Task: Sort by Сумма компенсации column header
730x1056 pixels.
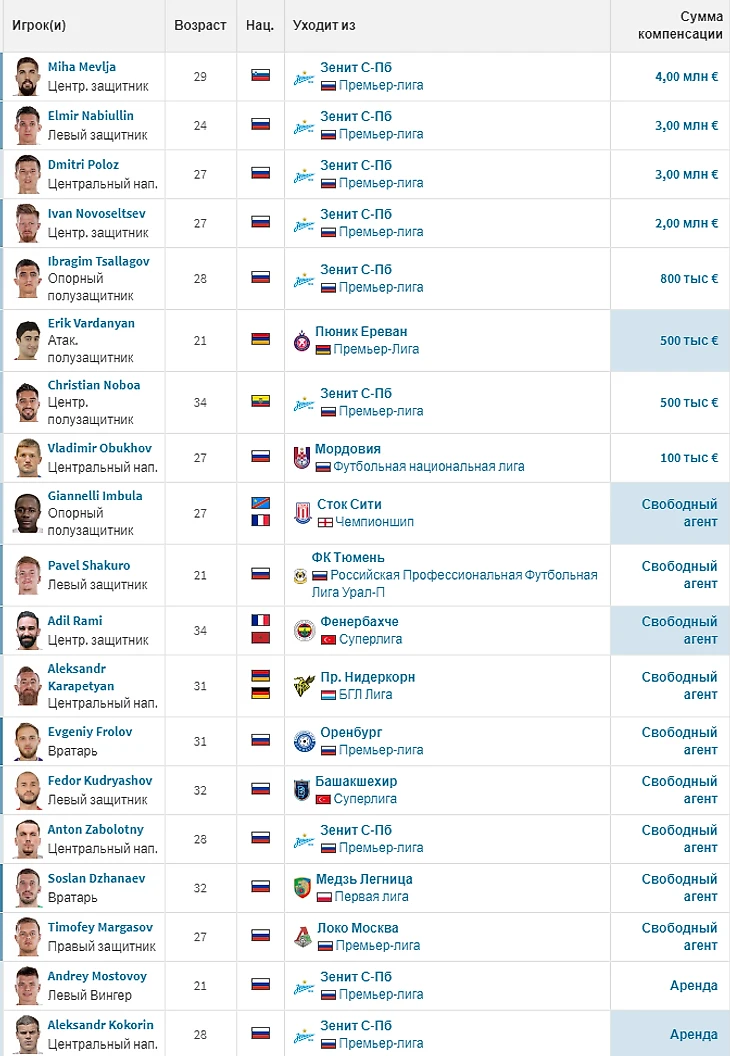Action: (680, 25)
